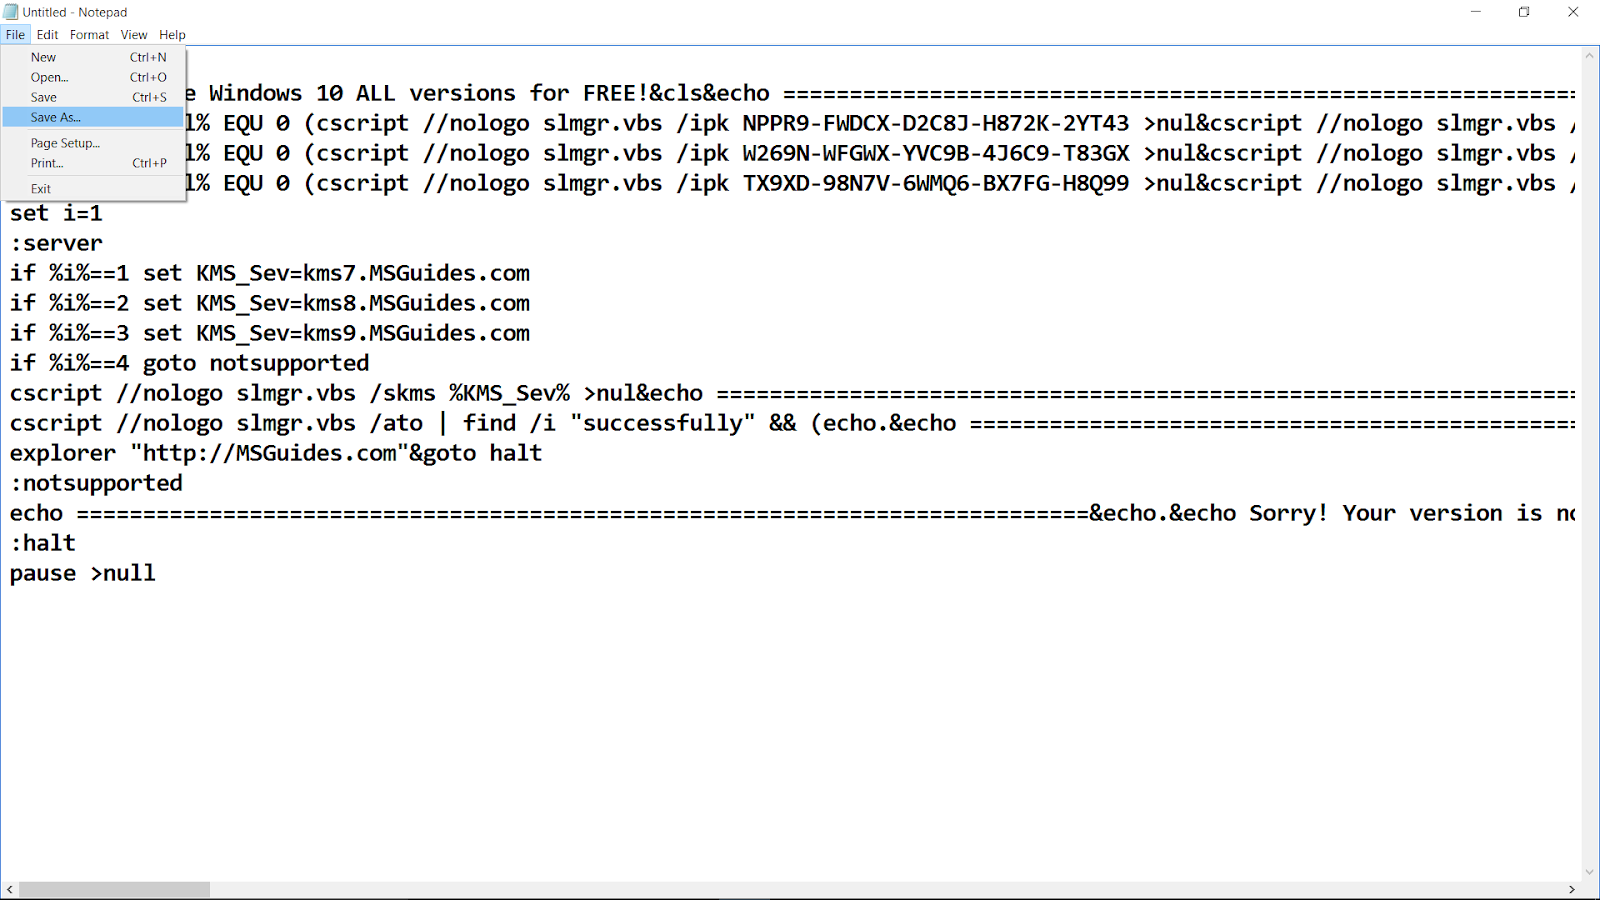Click the scroll right arrow
1600x900 pixels.
pyautogui.click(x=1571, y=889)
